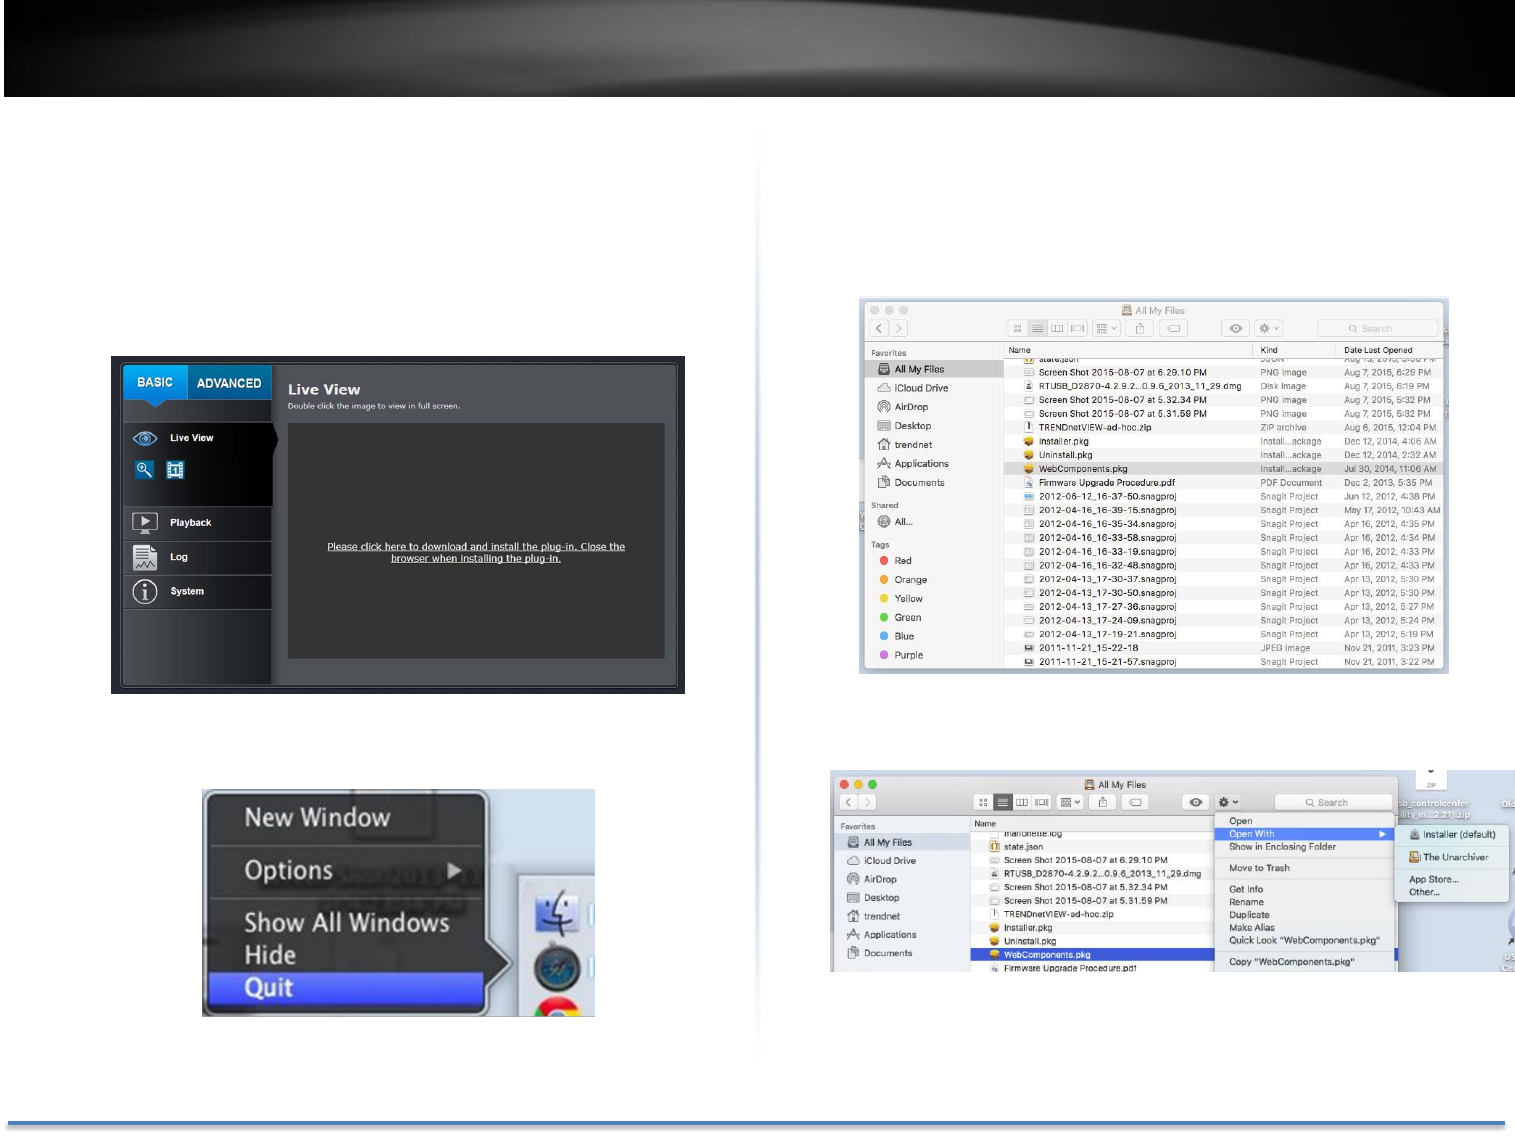Choose Move to Trash in action menu
The height and width of the screenshot is (1136, 1515).
pos(1305,868)
